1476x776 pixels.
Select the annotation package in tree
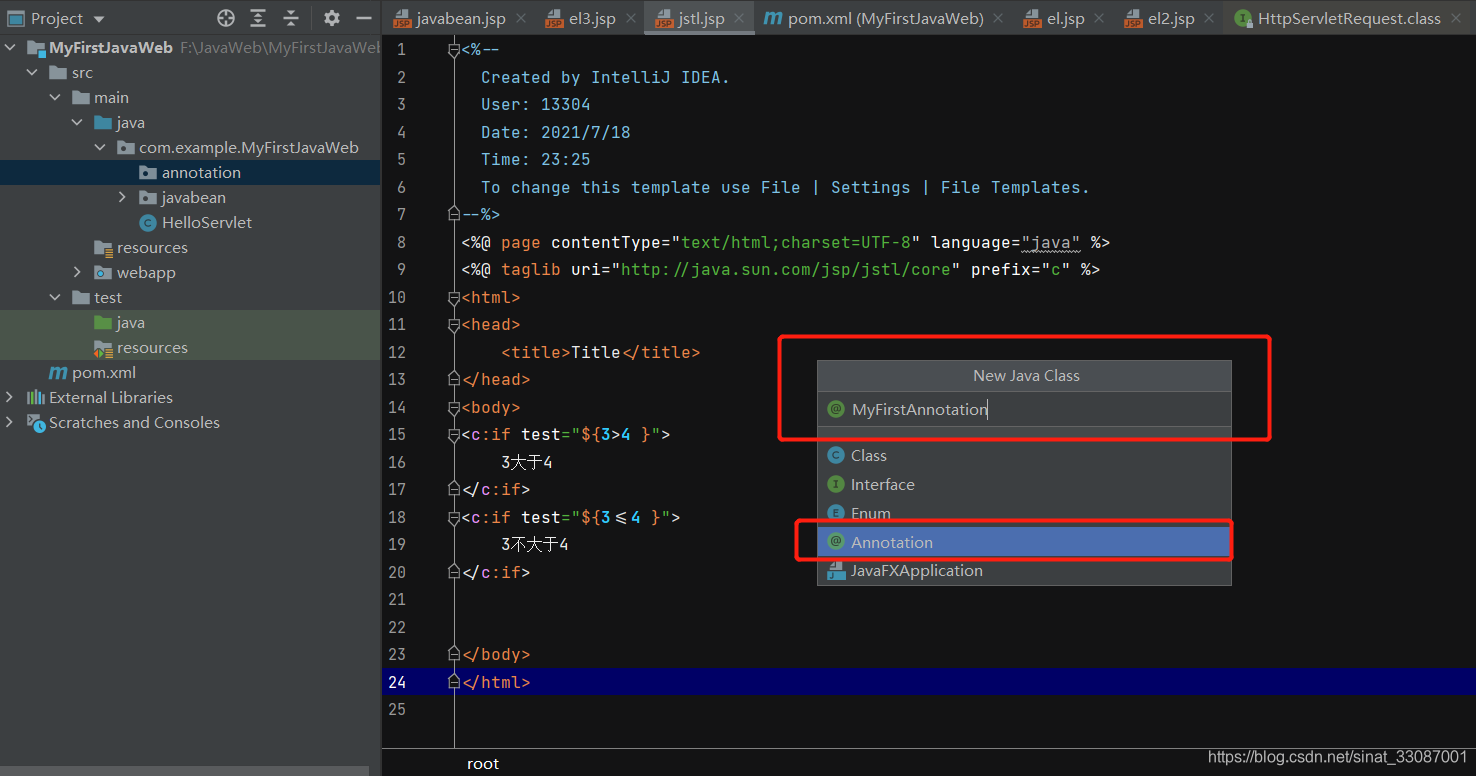tap(190, 172)
